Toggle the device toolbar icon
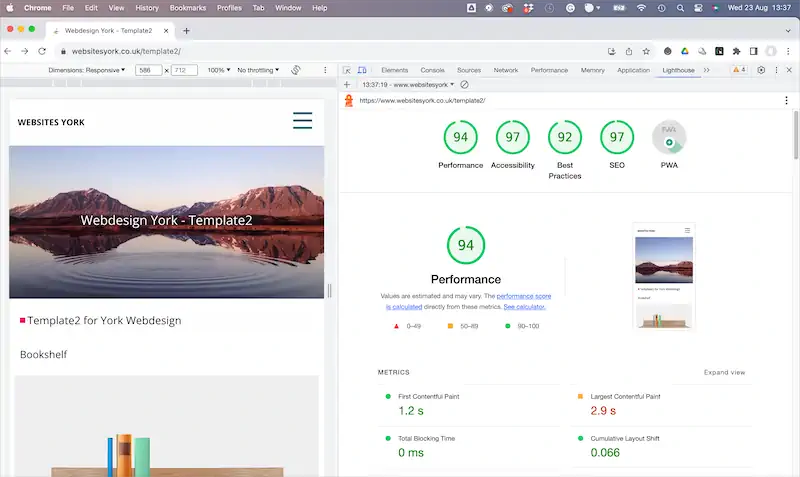Screen dimensions: 800x477 pyautogui.click(x=362, y=70)
